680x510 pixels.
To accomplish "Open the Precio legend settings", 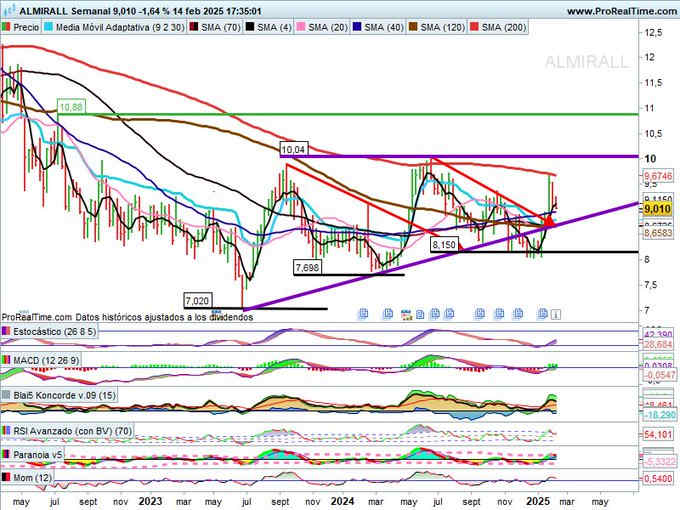I will point(21,27).
